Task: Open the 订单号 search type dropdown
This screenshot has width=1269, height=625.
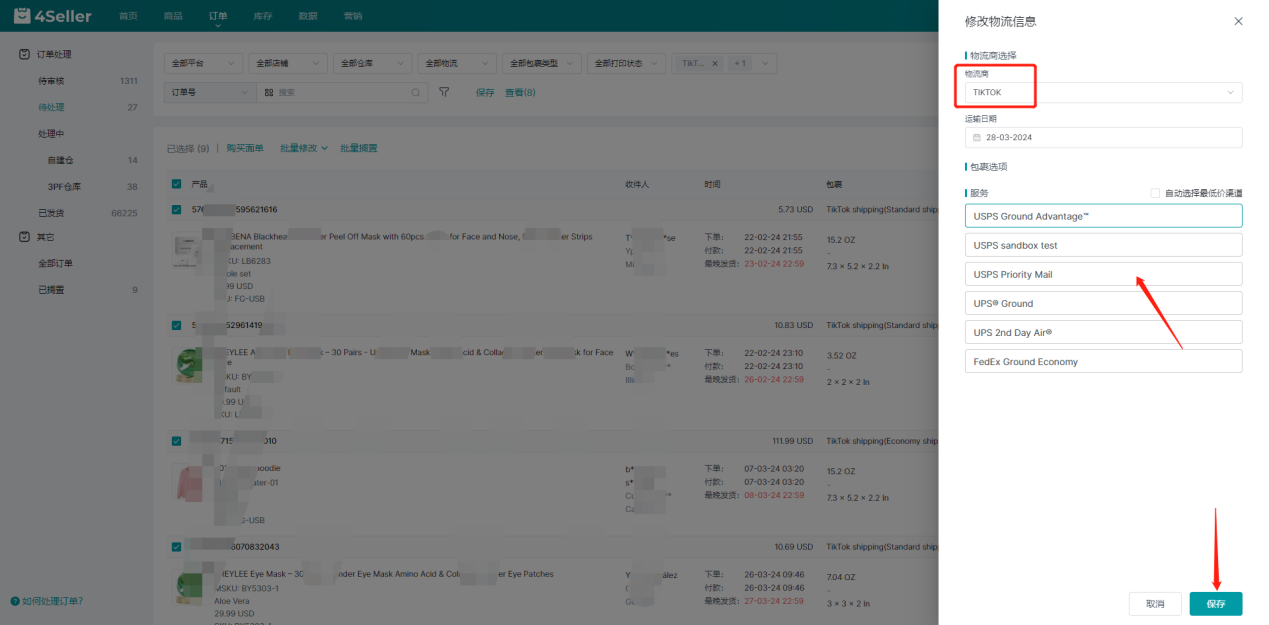Action: pos(210,92)
